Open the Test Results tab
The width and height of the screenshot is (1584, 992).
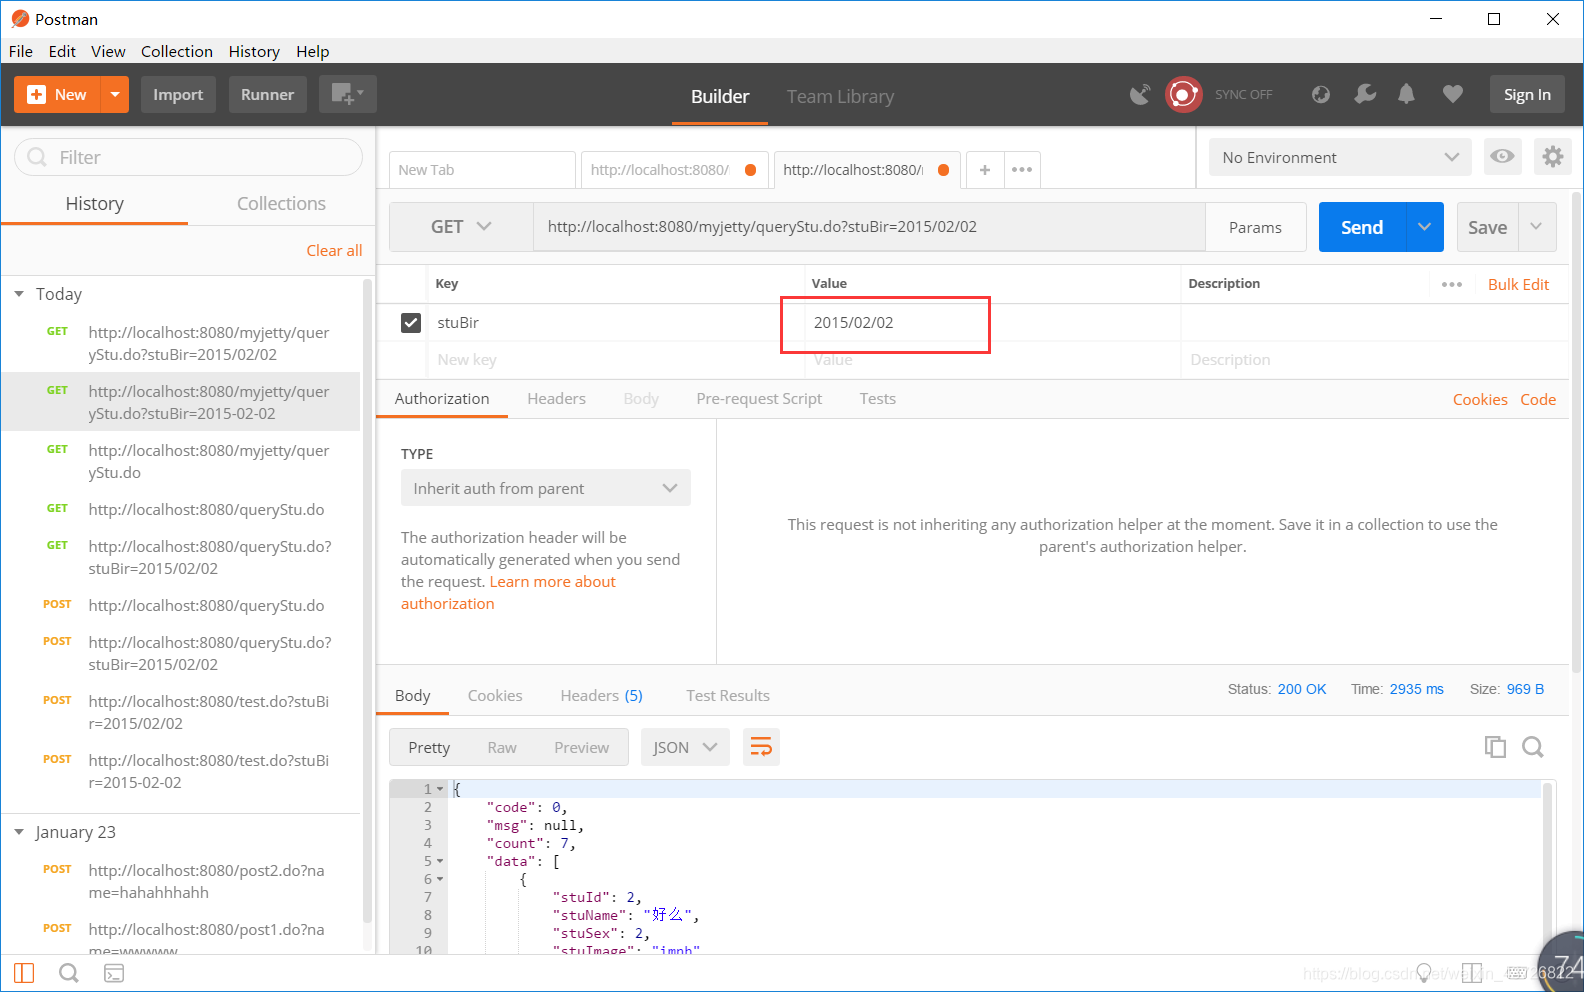tap(728, 695)
